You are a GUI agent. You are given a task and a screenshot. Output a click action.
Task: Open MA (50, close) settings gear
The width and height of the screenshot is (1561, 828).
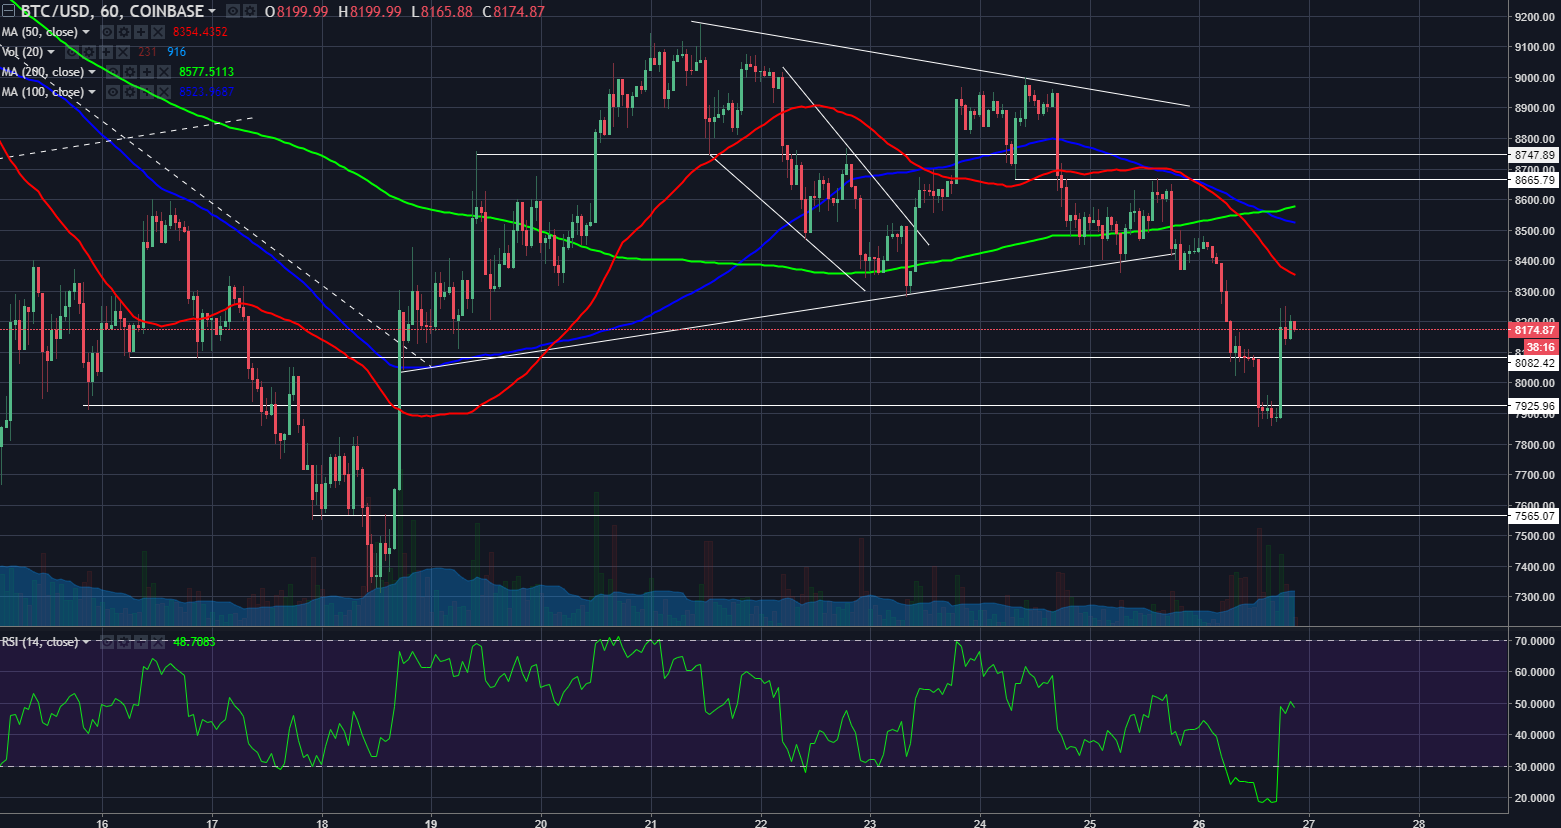(124, 32)
